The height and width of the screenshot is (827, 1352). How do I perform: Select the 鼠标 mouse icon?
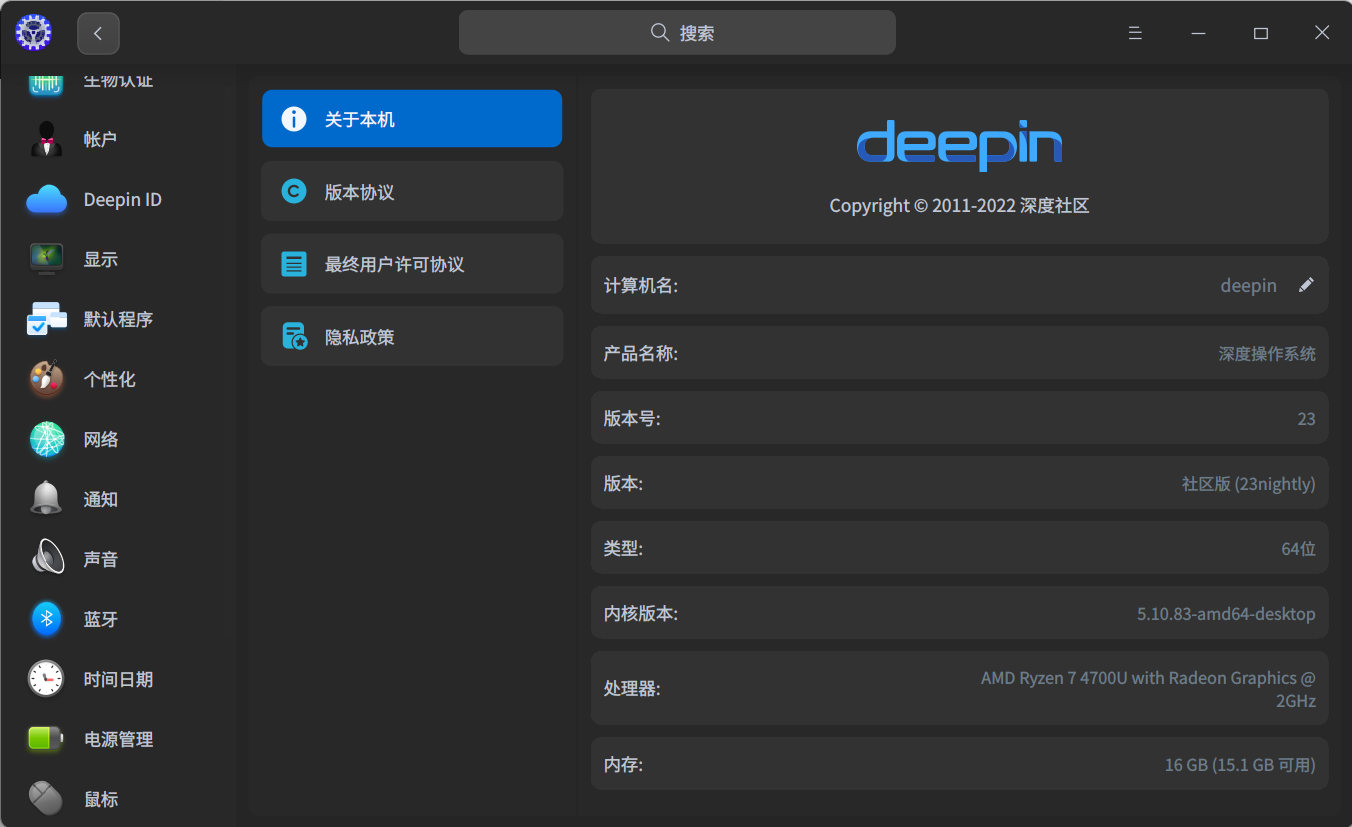tap(46, 799)
